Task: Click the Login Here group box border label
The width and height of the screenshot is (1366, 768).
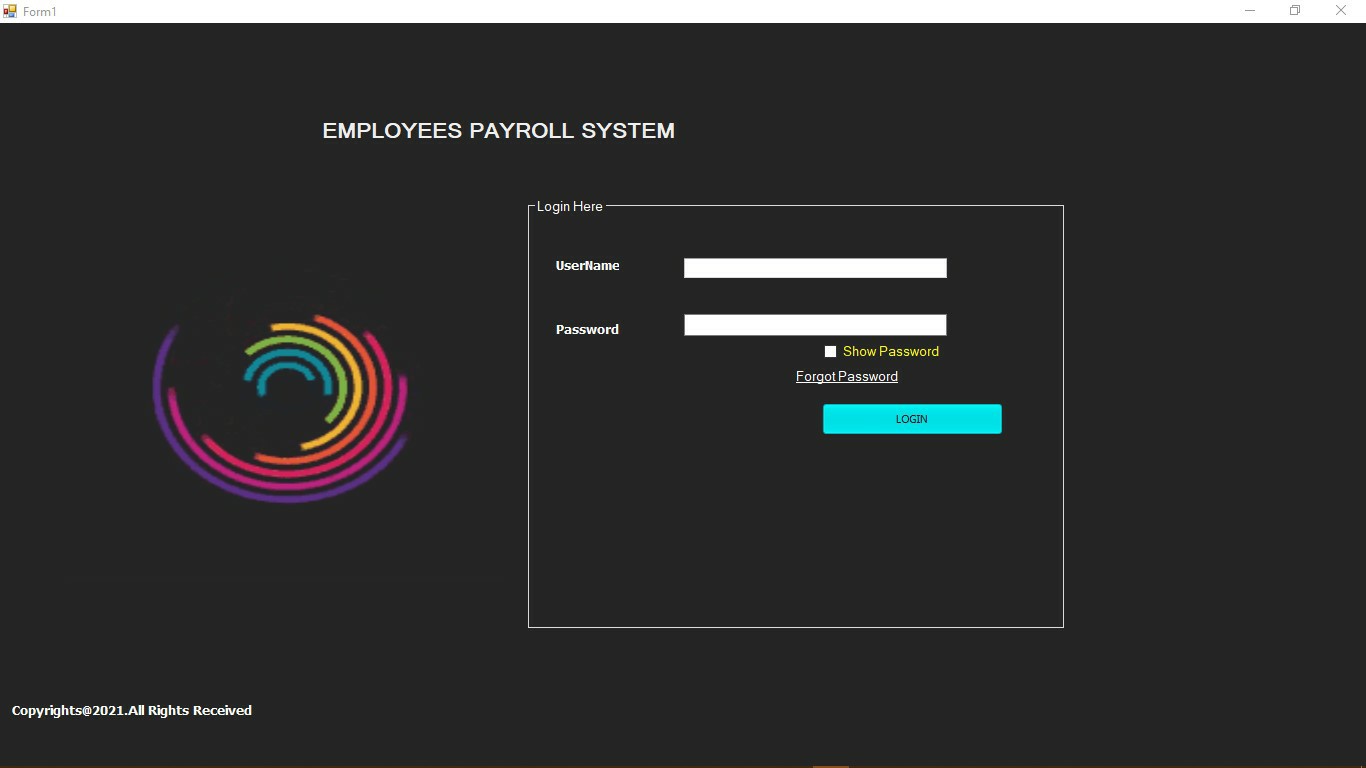Action: [x=569, y=206]
